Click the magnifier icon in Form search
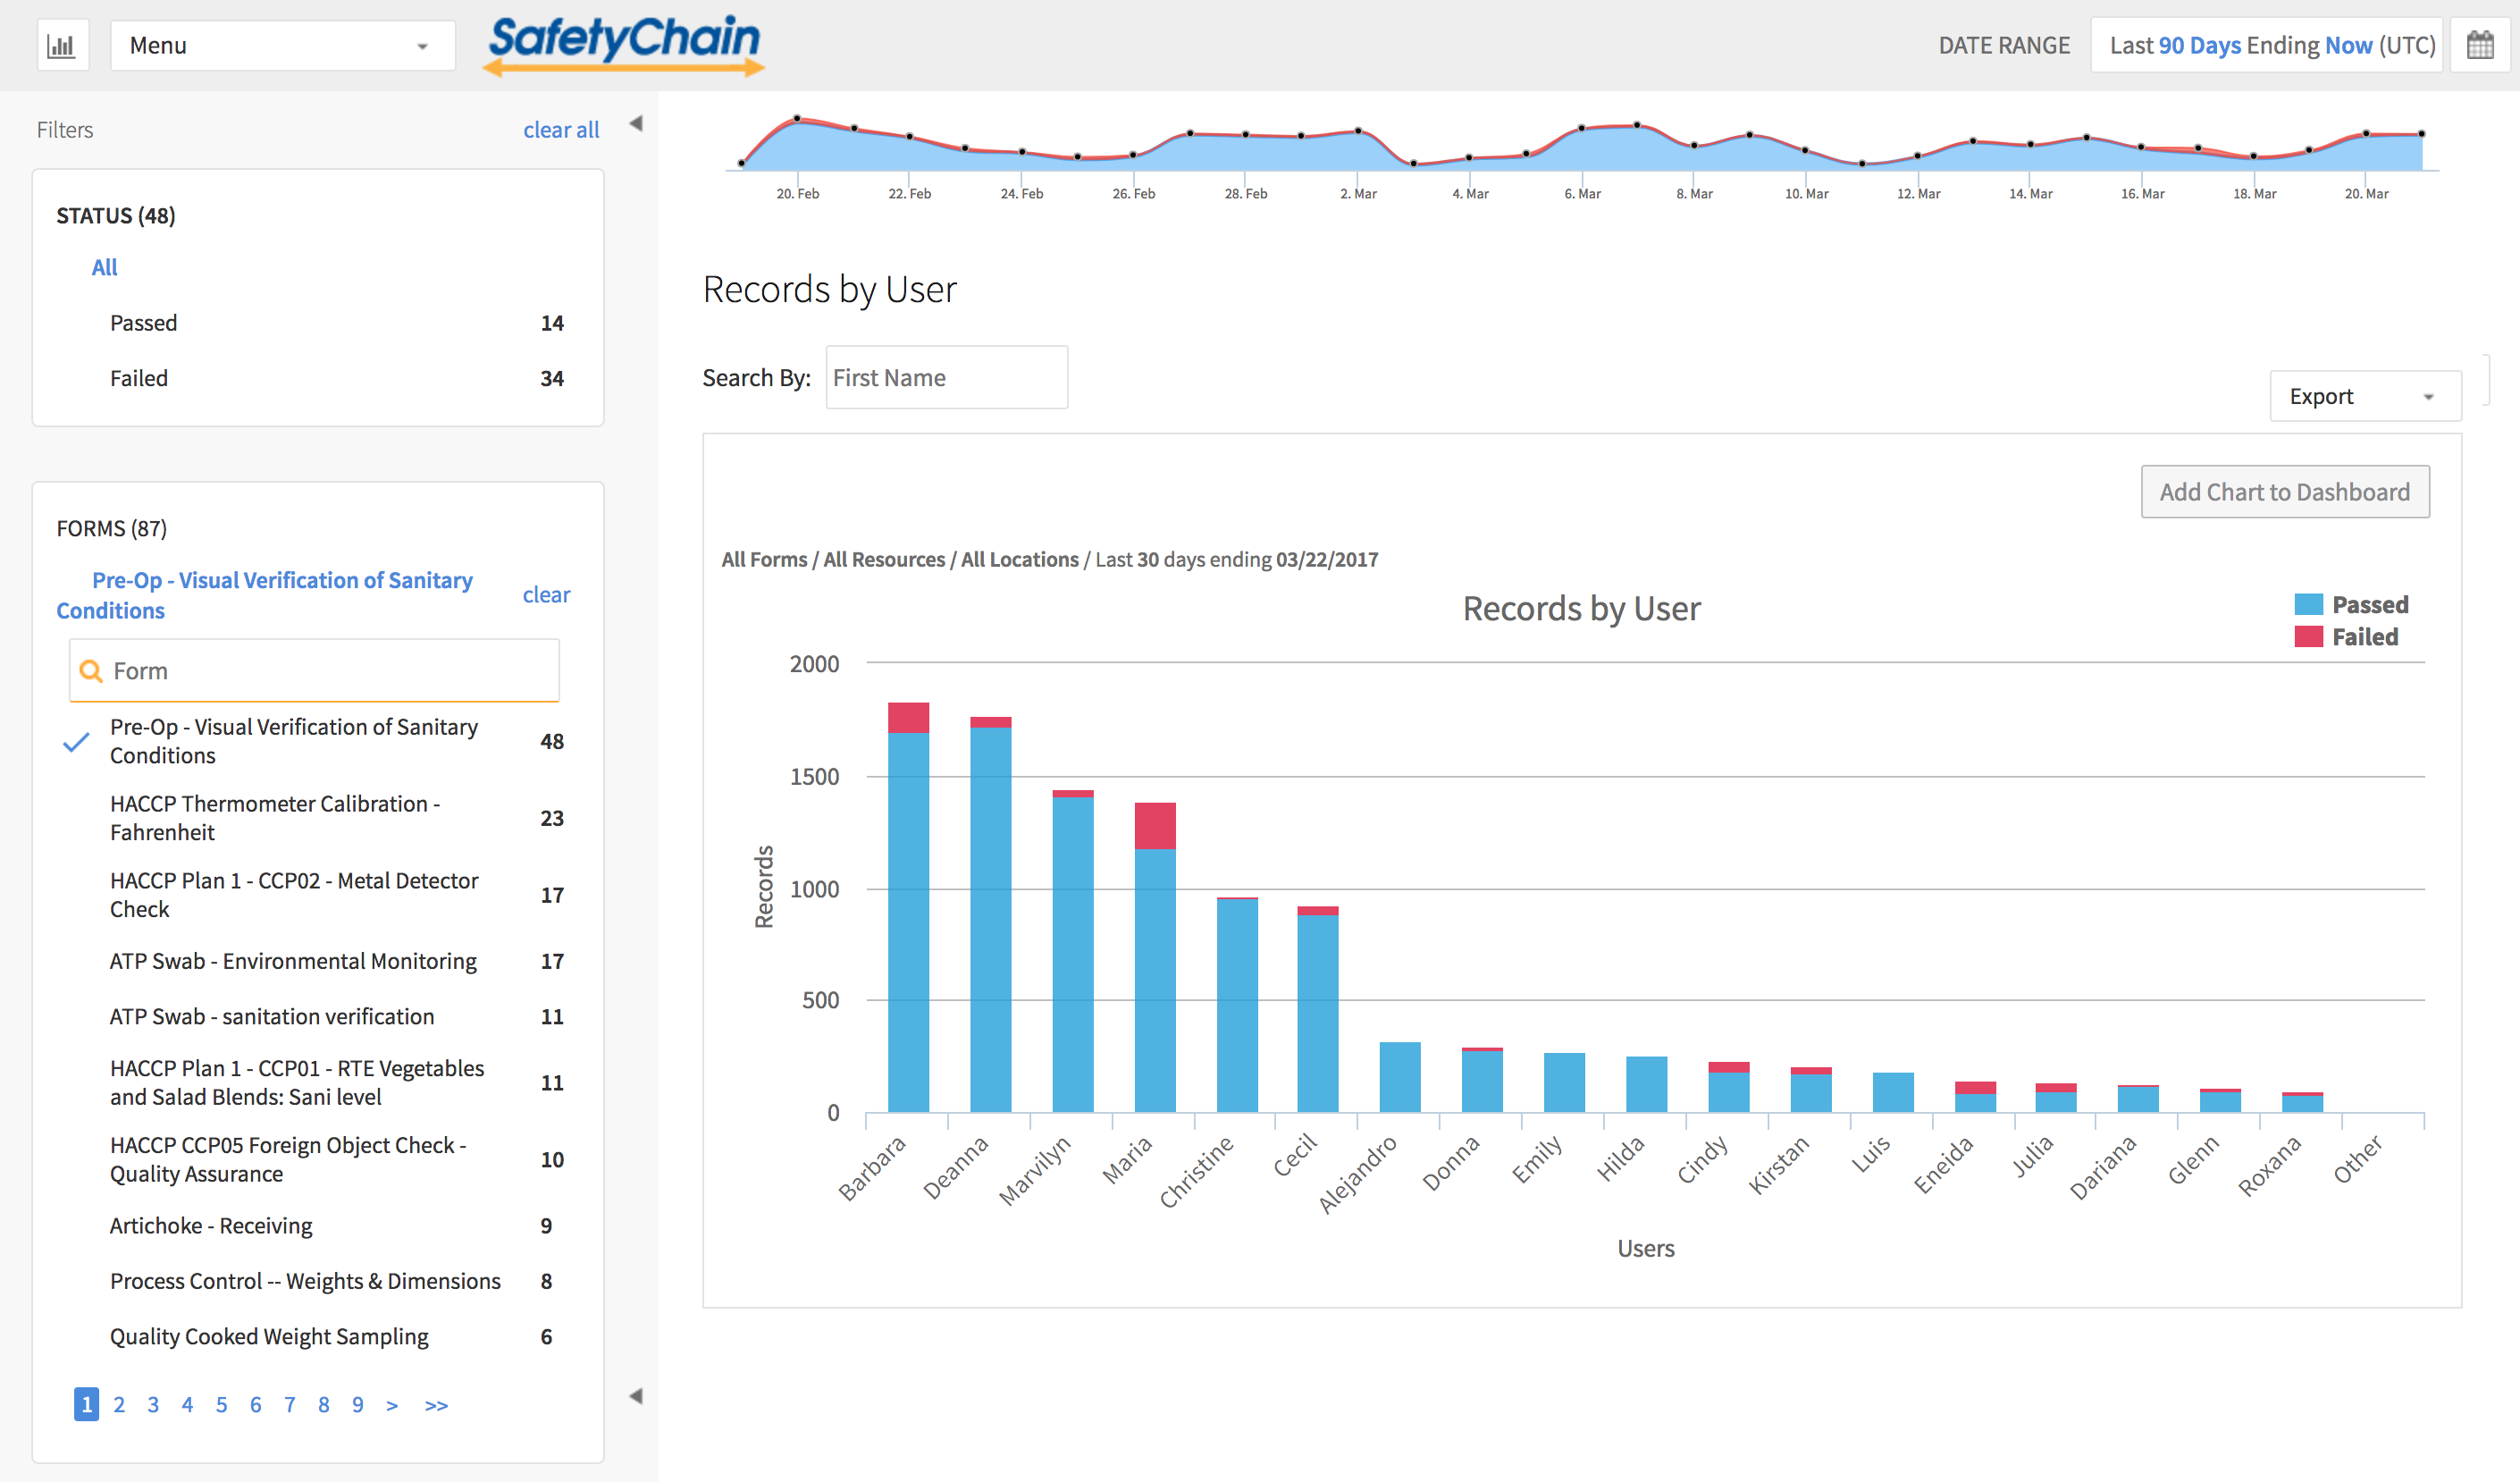This screenshot has width=2520, height=1482. pyautogui.click(x=91, y=671)
